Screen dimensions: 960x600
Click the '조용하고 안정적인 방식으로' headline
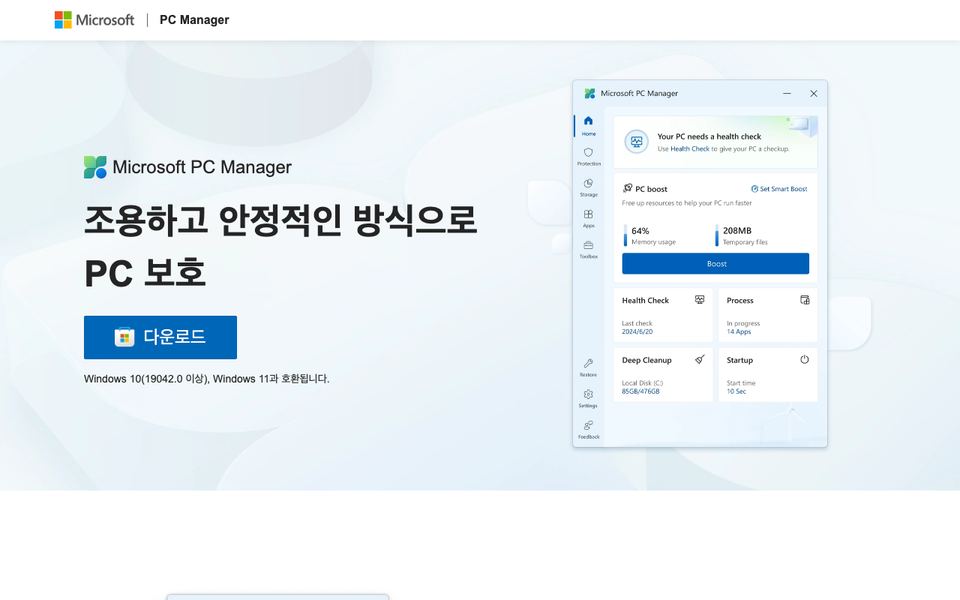(280, 220)
